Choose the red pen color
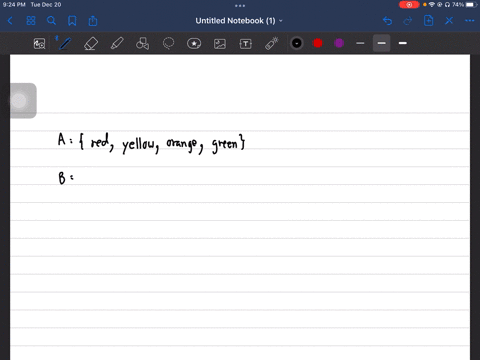 click(318, 43)
